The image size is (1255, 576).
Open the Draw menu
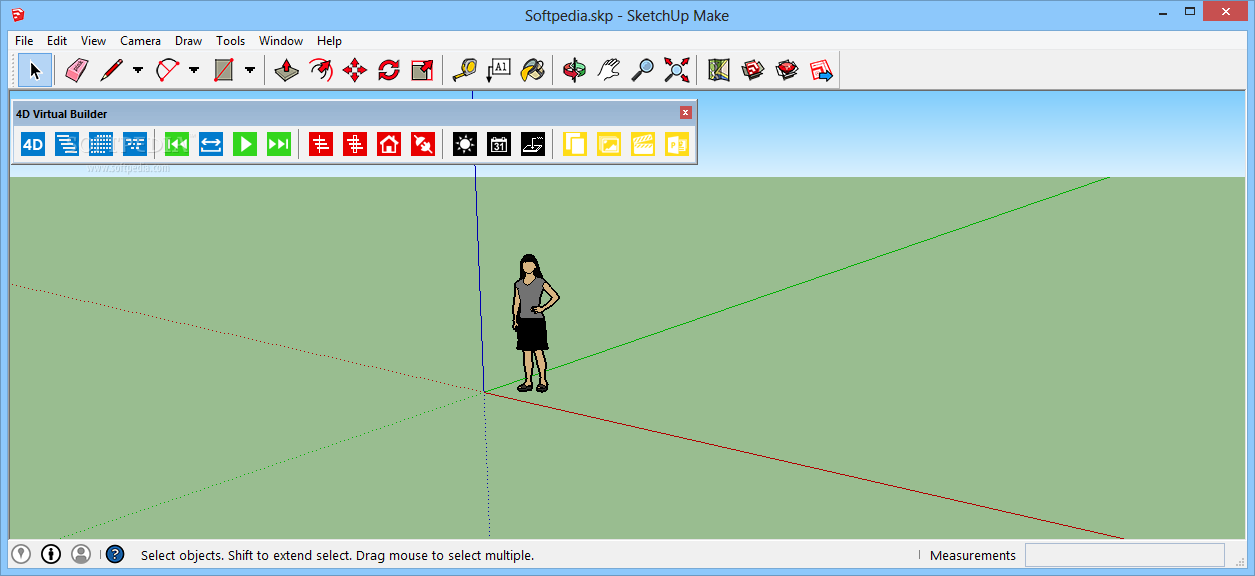189,41
